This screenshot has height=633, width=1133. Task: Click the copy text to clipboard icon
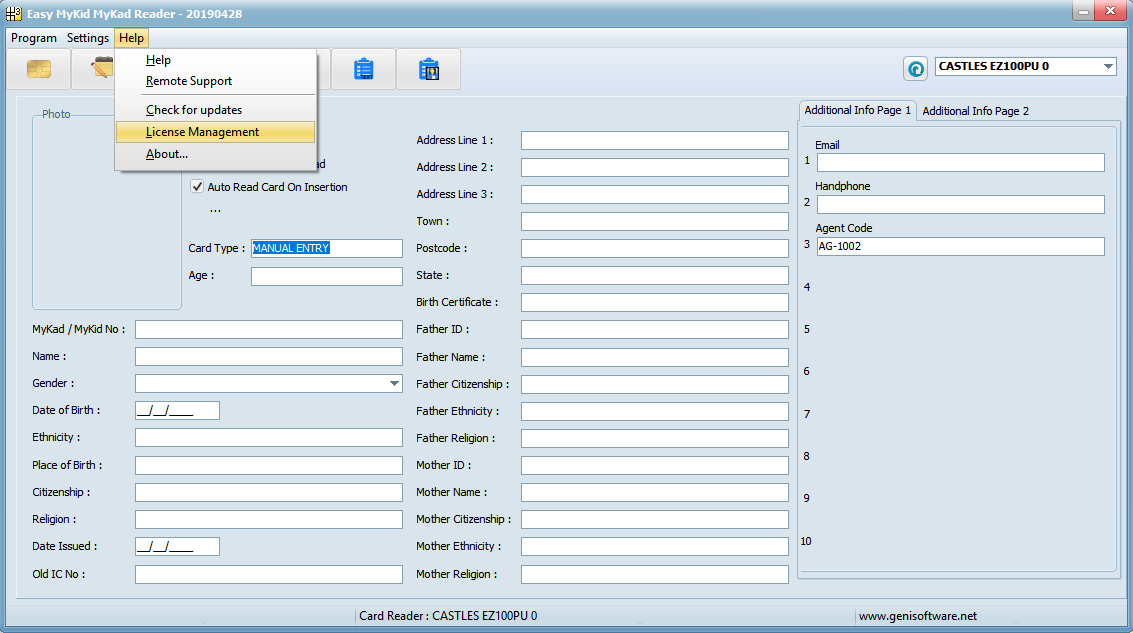point(364,69)
